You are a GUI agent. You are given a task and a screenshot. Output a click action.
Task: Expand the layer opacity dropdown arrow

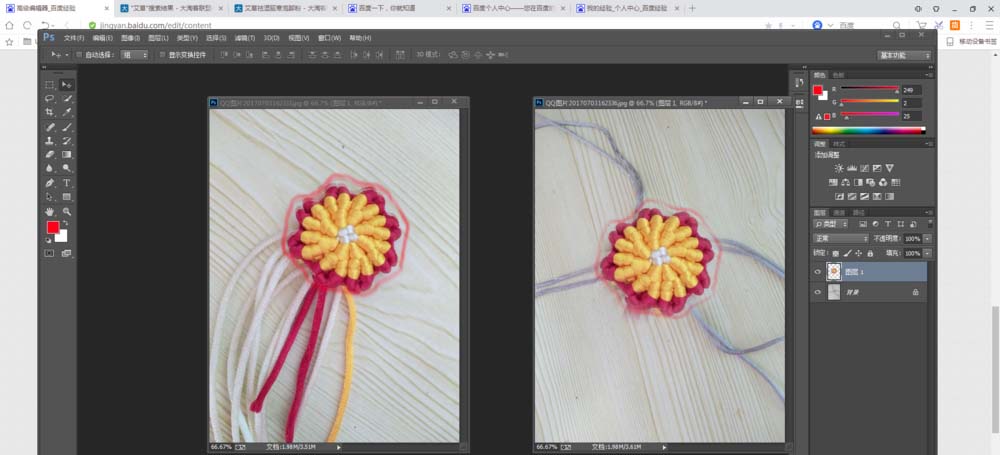tap(927, 239)
